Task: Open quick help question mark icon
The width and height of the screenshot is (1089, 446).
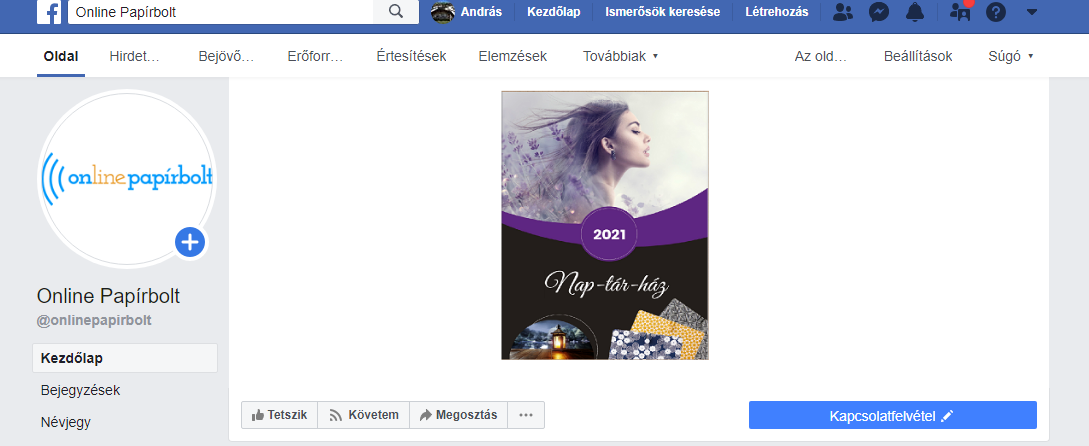Action: click(x=995, y=12)
